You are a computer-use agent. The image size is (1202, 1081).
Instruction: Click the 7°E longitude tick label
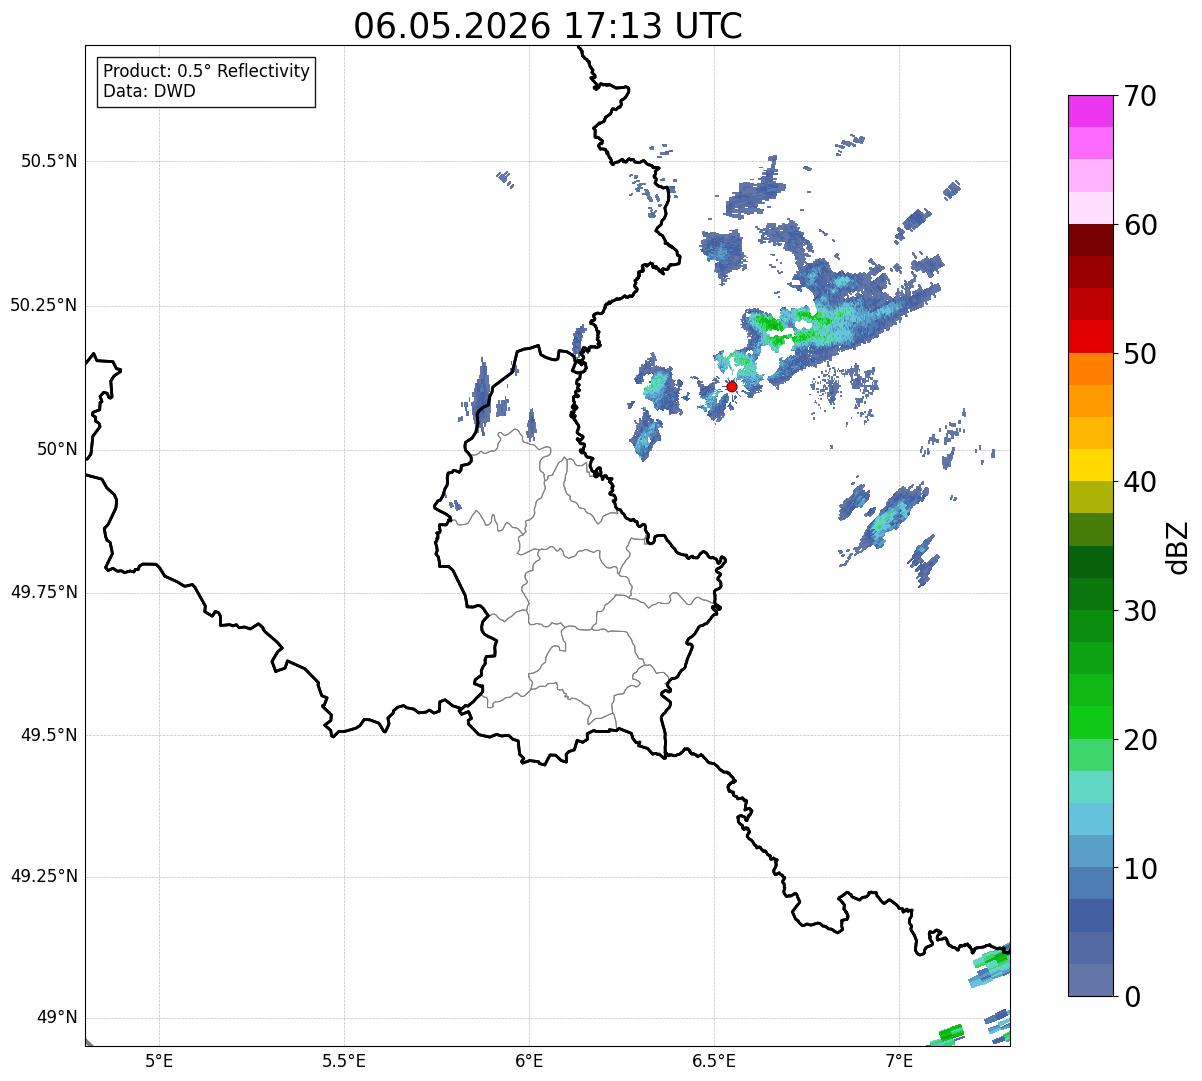[x=900, y=1060]
